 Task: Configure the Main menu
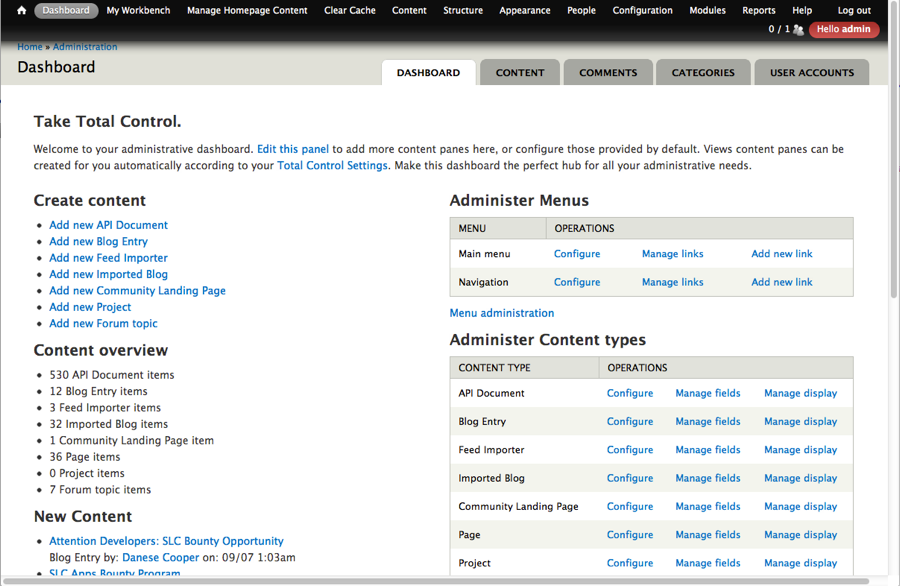click(x=576, y=253)
